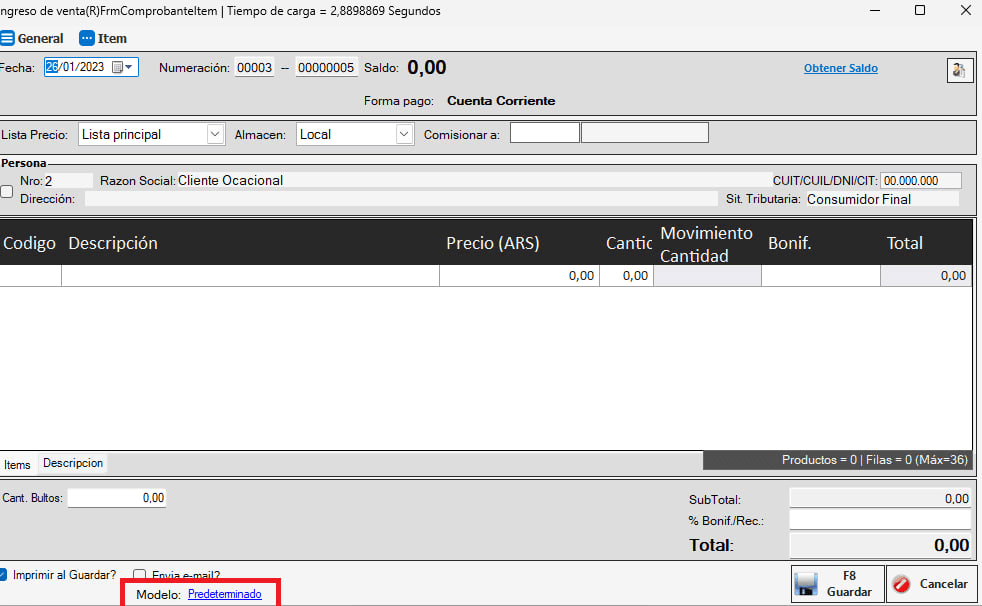Expand the Lista Precio dropdown

click(x=215, y=134)
